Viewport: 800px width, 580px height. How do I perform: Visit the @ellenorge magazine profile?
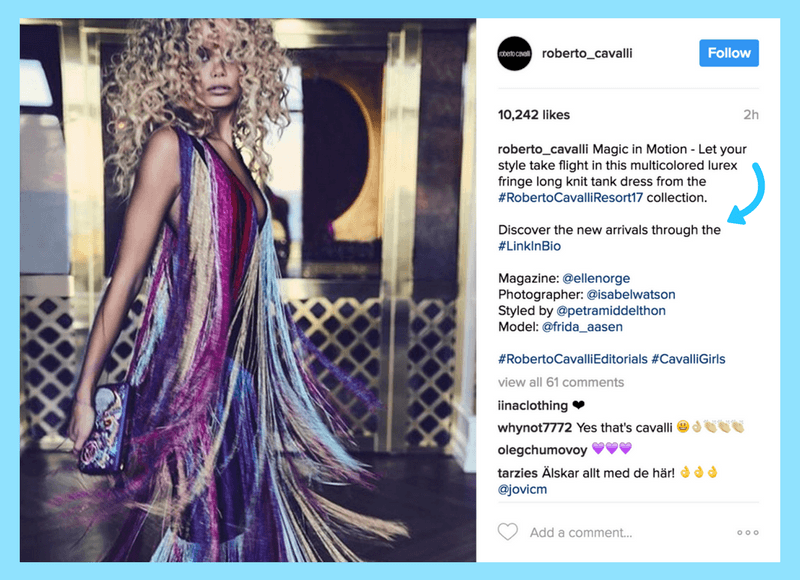(x=596, y=278)
